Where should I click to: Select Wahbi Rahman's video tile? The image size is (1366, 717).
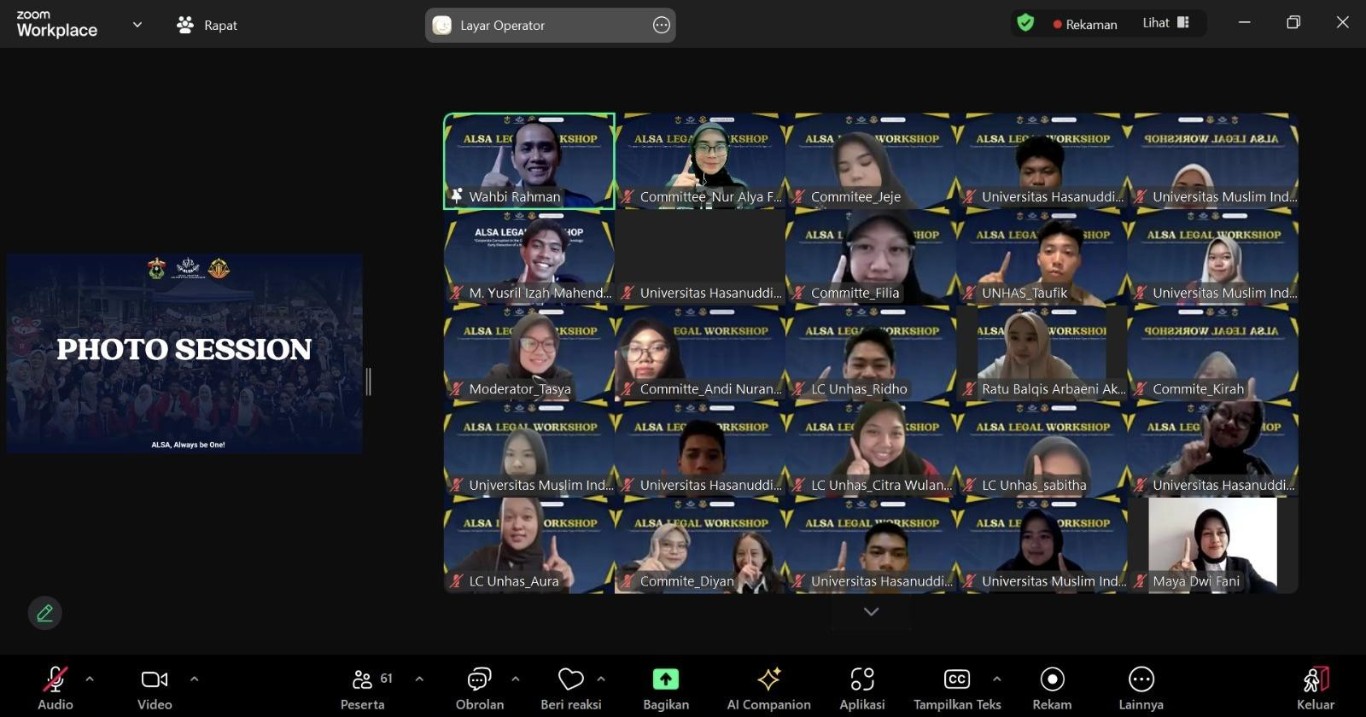(529, 161)
